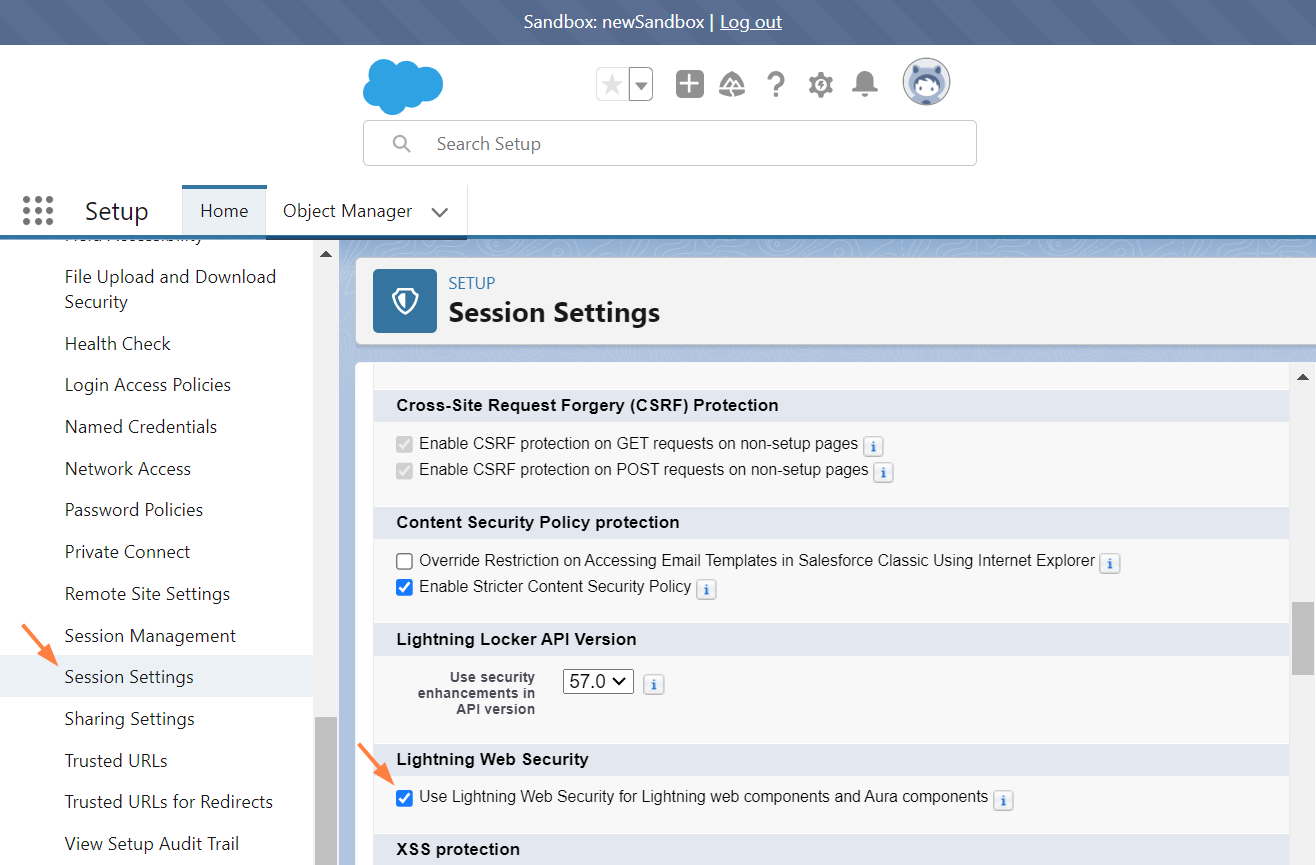Expand the Object Manager tab chevron
The height and width of the screenshot is (865, 1316).
pos(439,212)
